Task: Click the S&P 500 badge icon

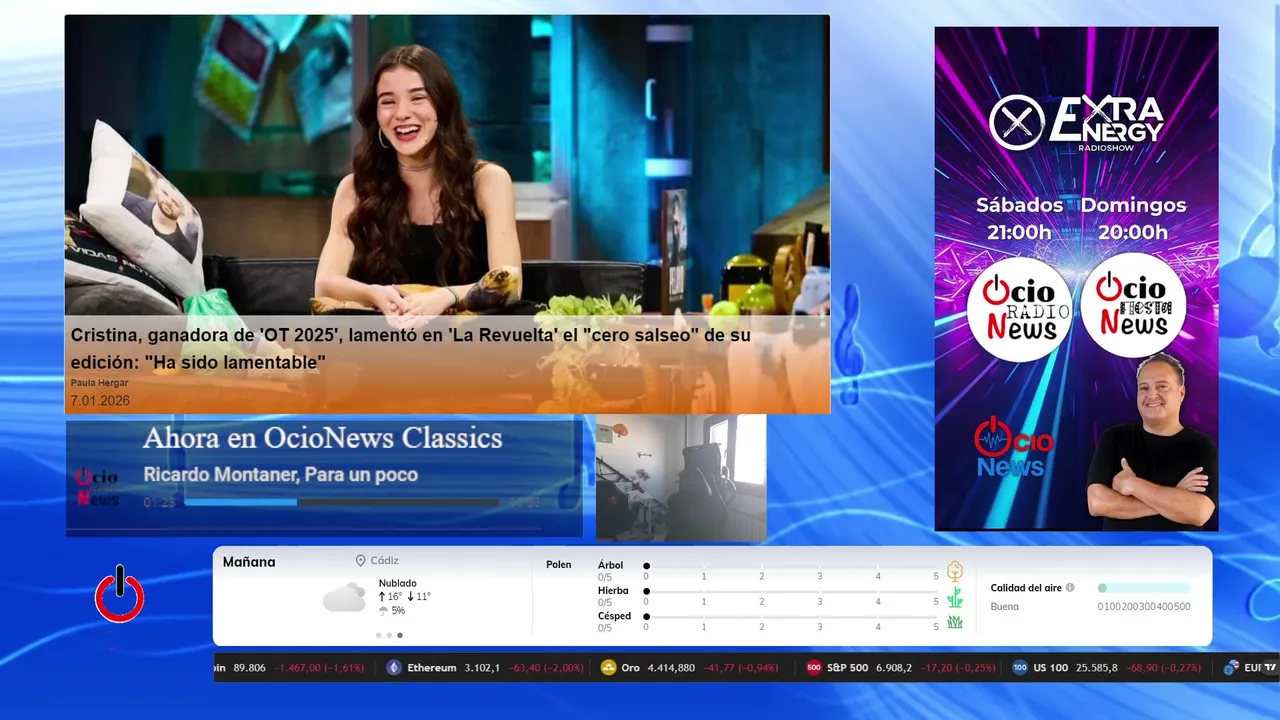Action: coord(814,668)
